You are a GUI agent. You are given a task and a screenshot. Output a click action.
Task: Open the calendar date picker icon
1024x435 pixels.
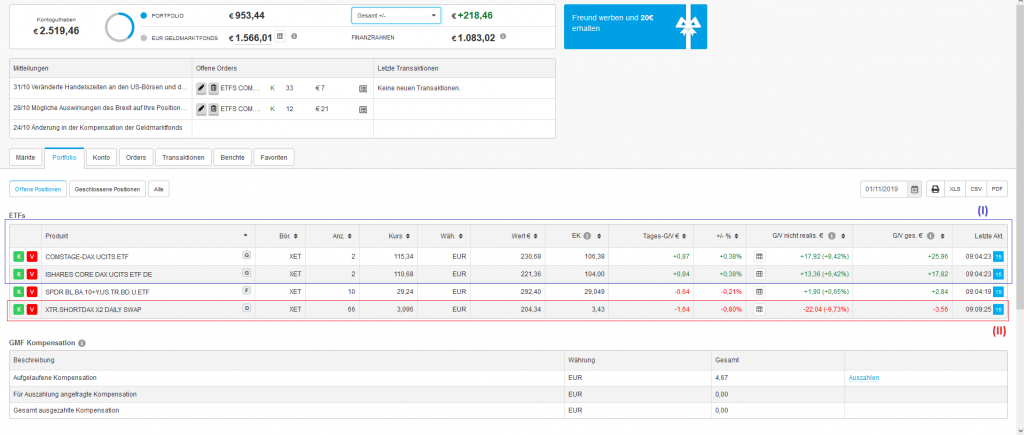914,189
